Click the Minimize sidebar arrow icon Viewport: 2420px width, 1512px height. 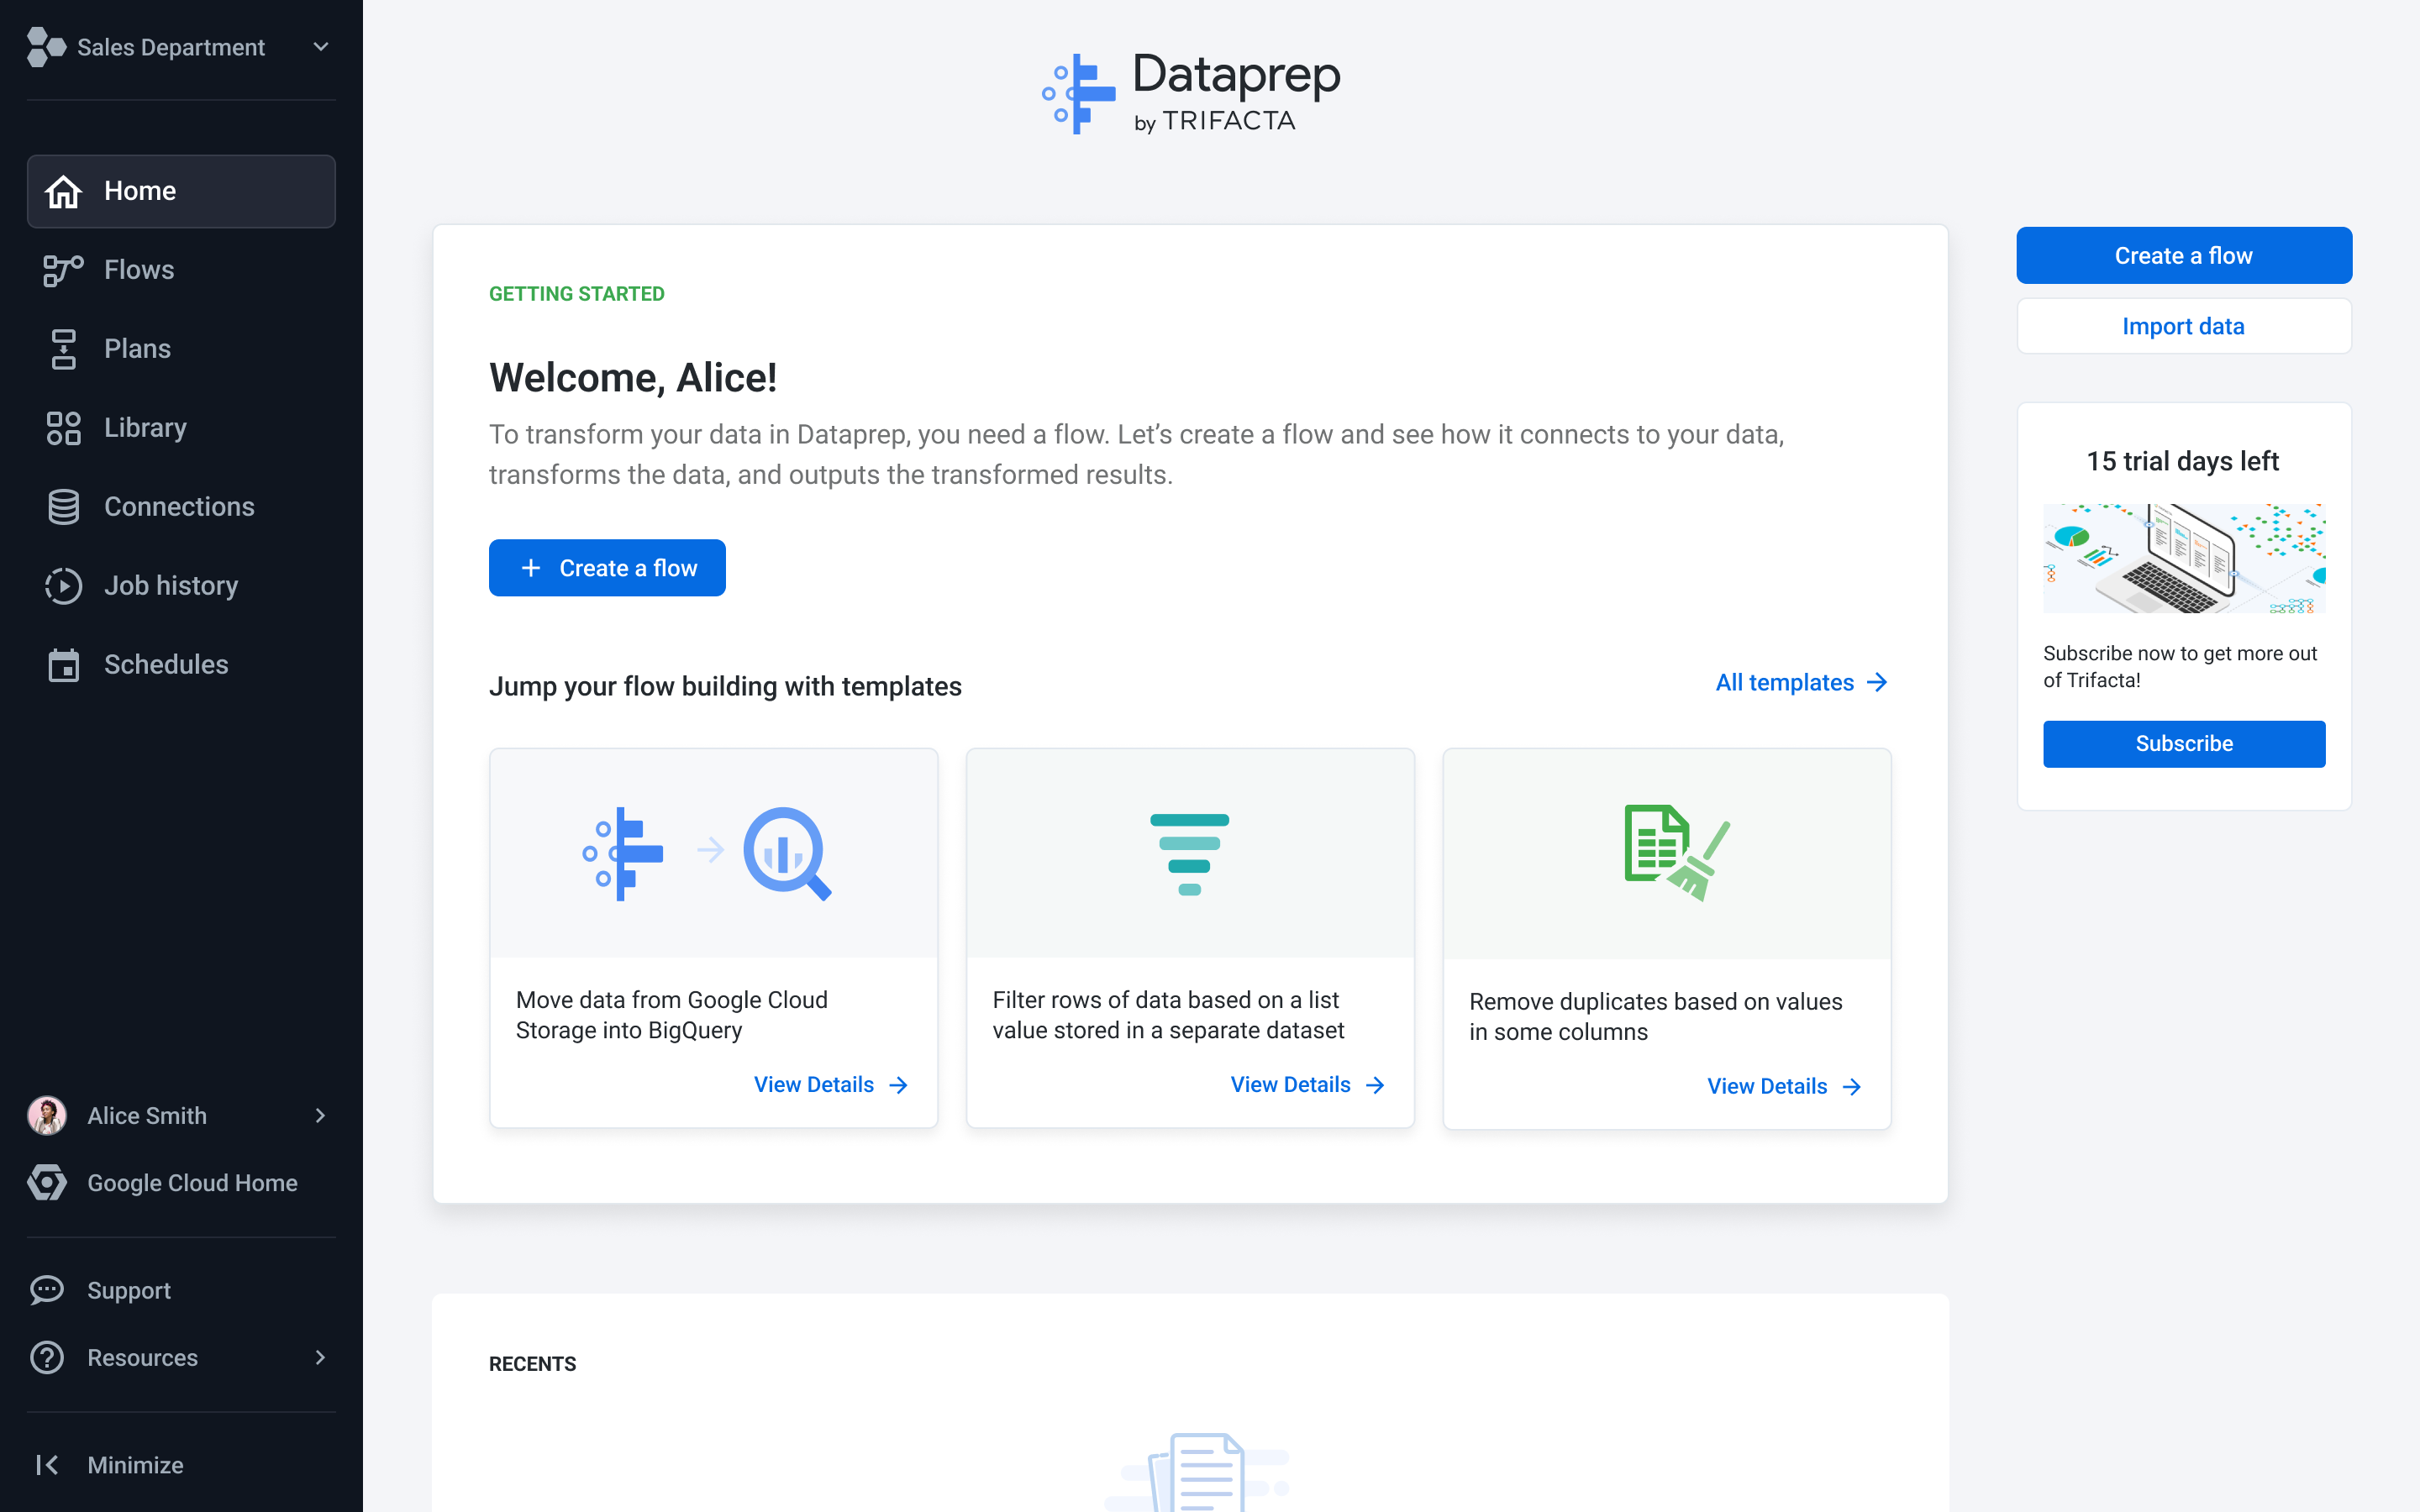point(47,1465)
